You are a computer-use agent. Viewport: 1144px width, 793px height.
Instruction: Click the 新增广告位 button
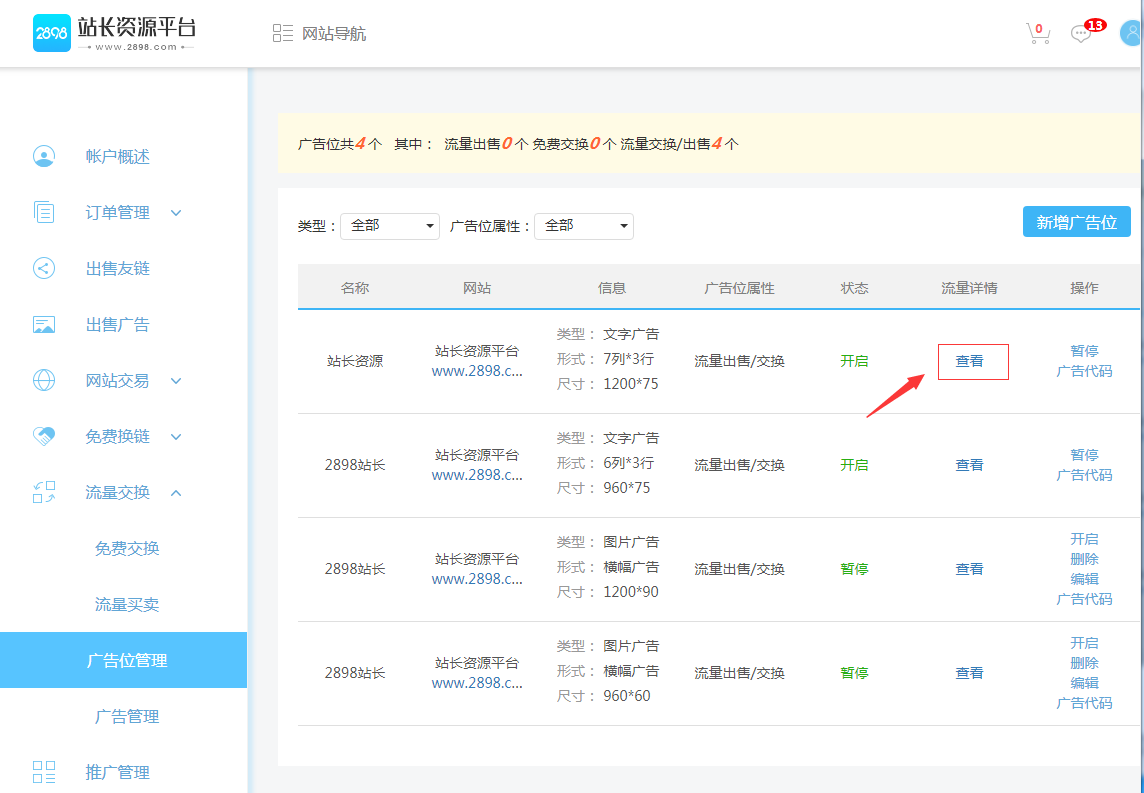1076,222
